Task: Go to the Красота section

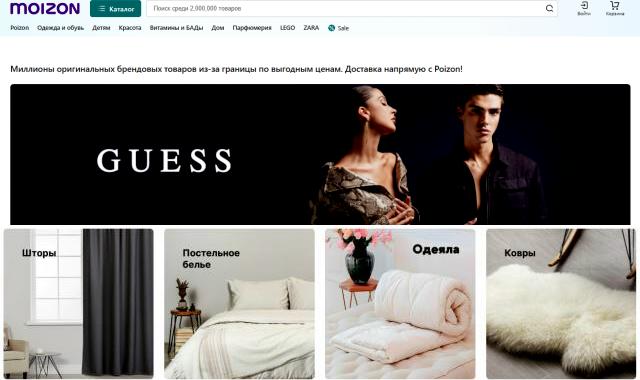Action: pos(130,28)
